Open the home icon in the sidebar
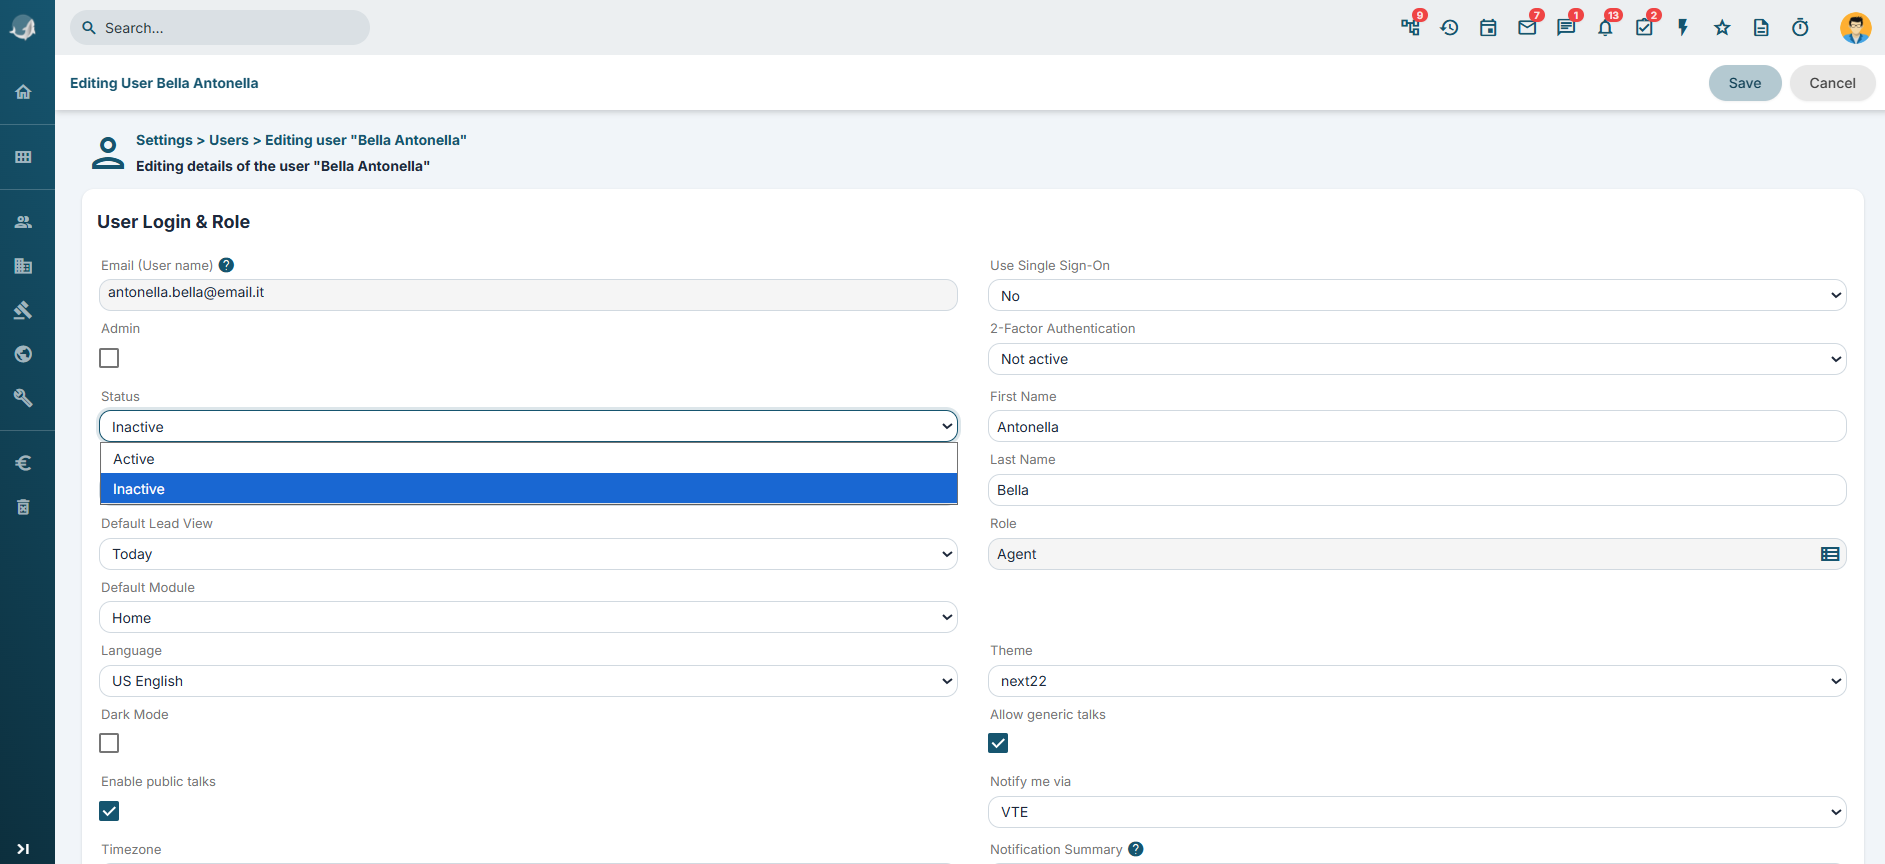Viewport: 1885px width, 864px height. [23, 92]
